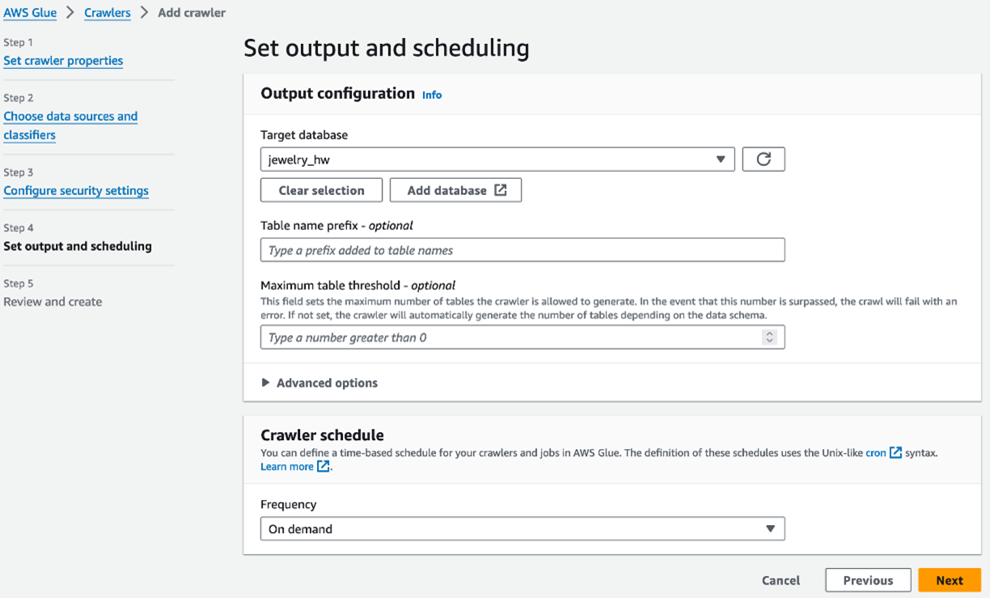Open AWS Glue breadcrumb link
Image resolution: width=990 pixels, height=598 pixels.
[30, 13]
